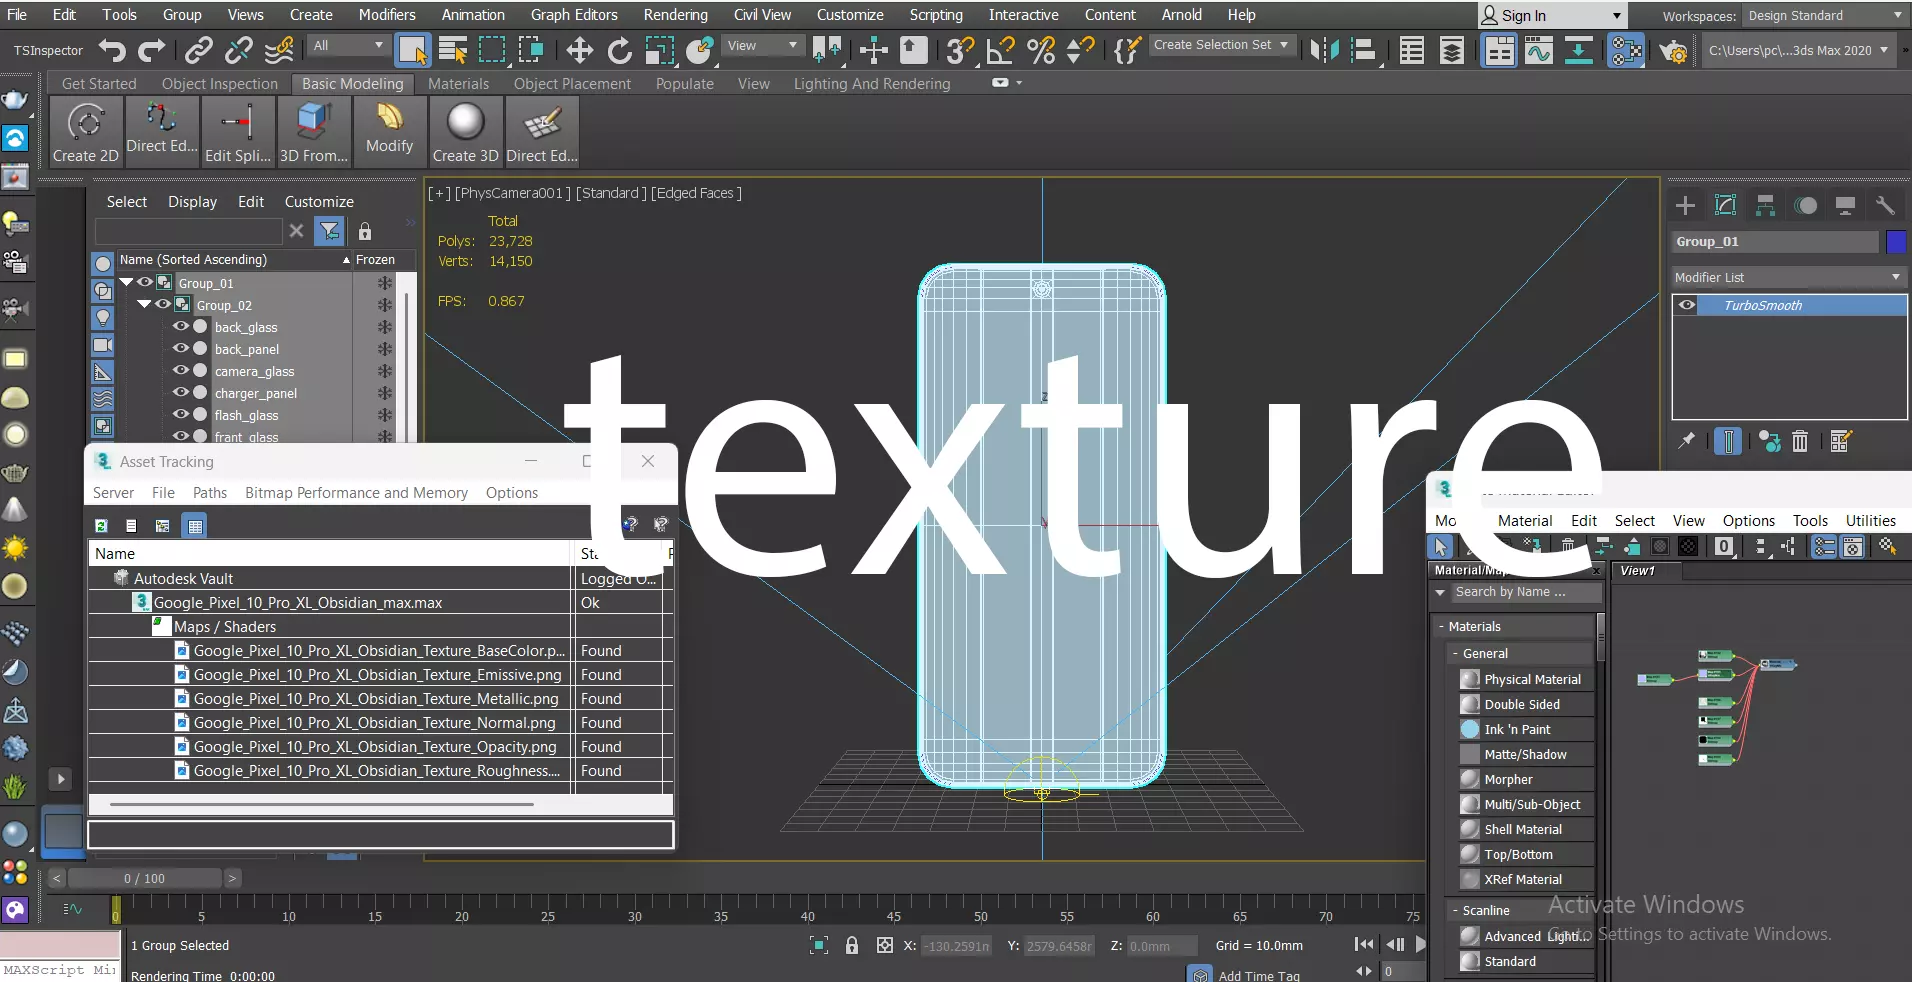Click the Undo arrow in main toolbar
The image size is (1912, 982).
pos(113,50)
